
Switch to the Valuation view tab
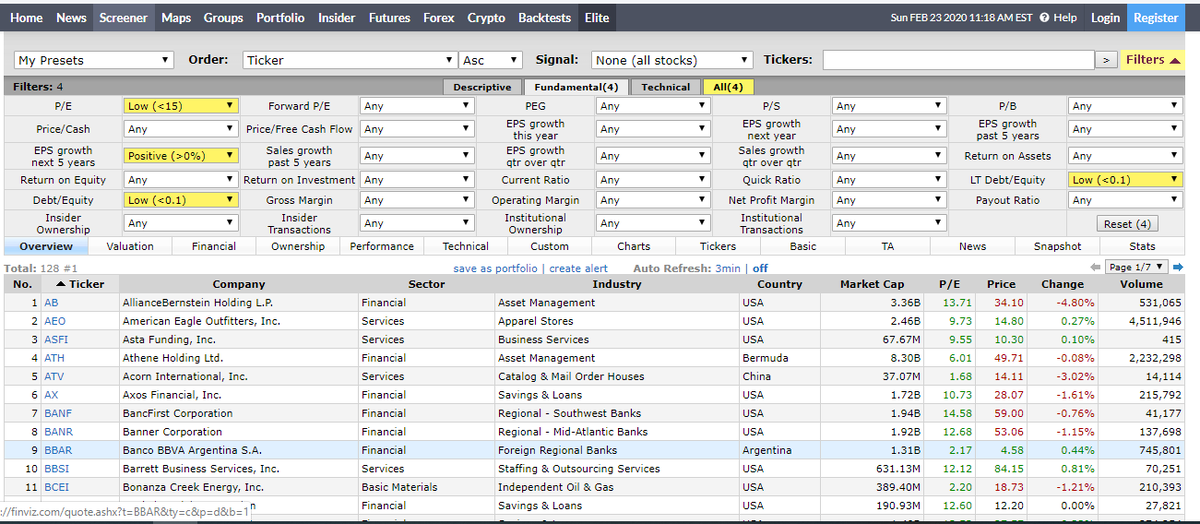[x=130, y=246]
